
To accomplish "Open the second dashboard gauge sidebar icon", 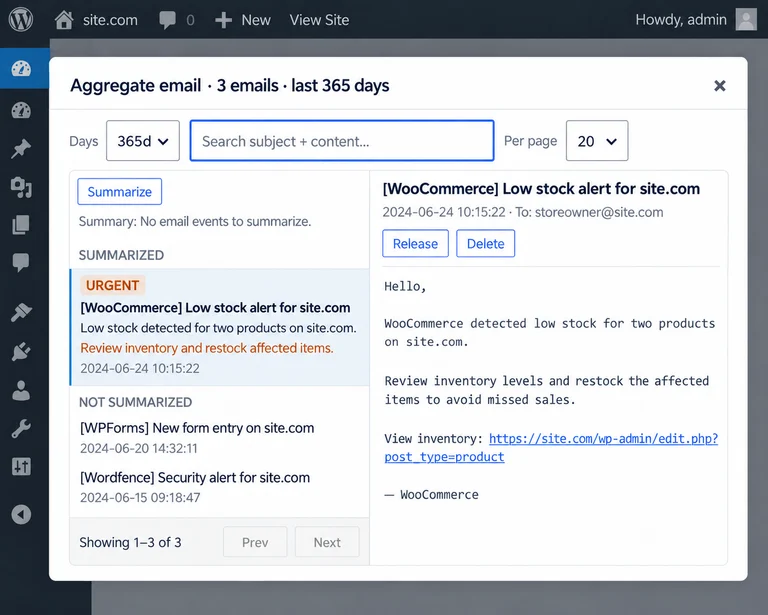I will 21,111.
